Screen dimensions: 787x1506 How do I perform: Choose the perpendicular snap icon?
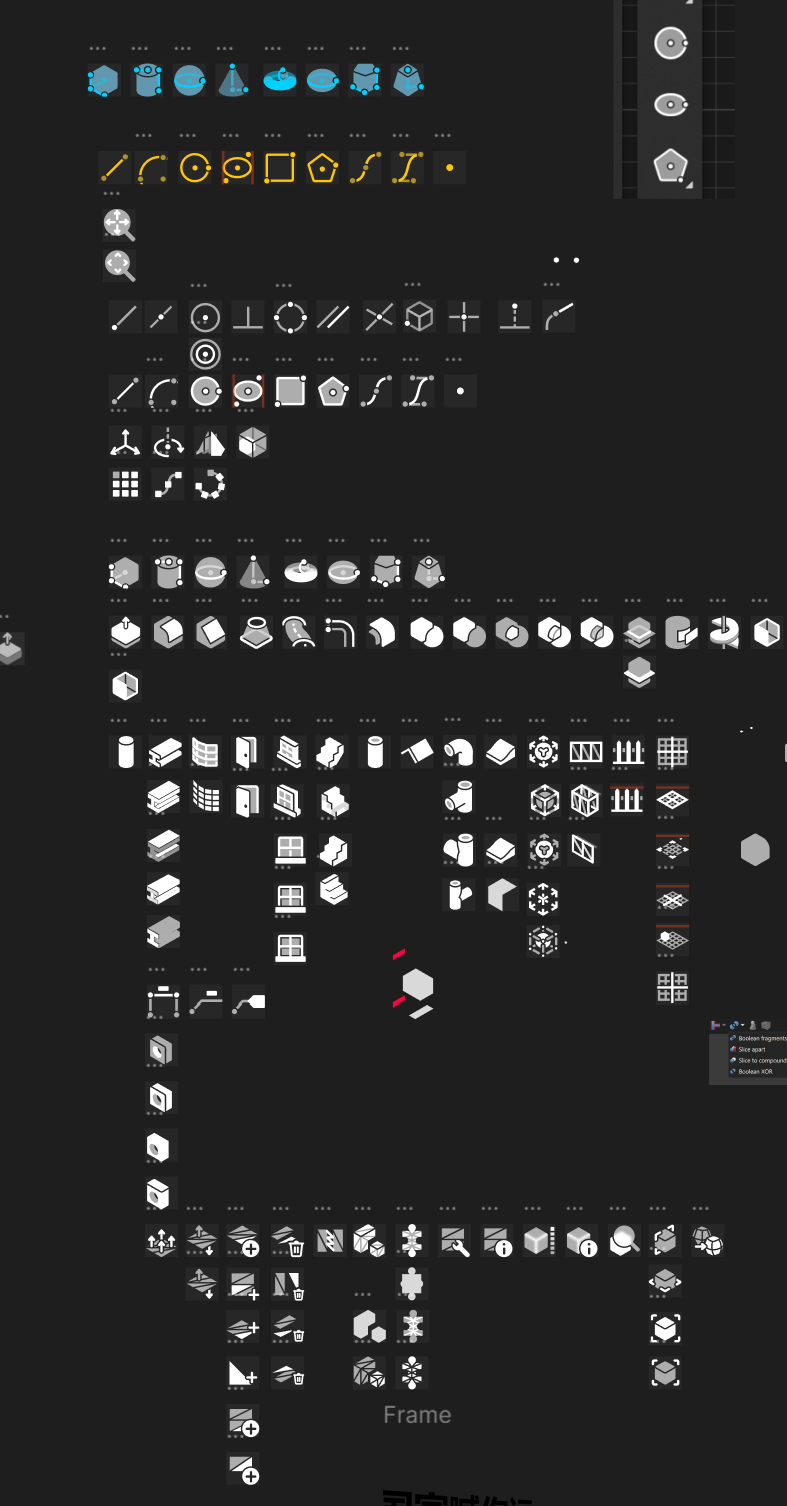pos(247,318)
